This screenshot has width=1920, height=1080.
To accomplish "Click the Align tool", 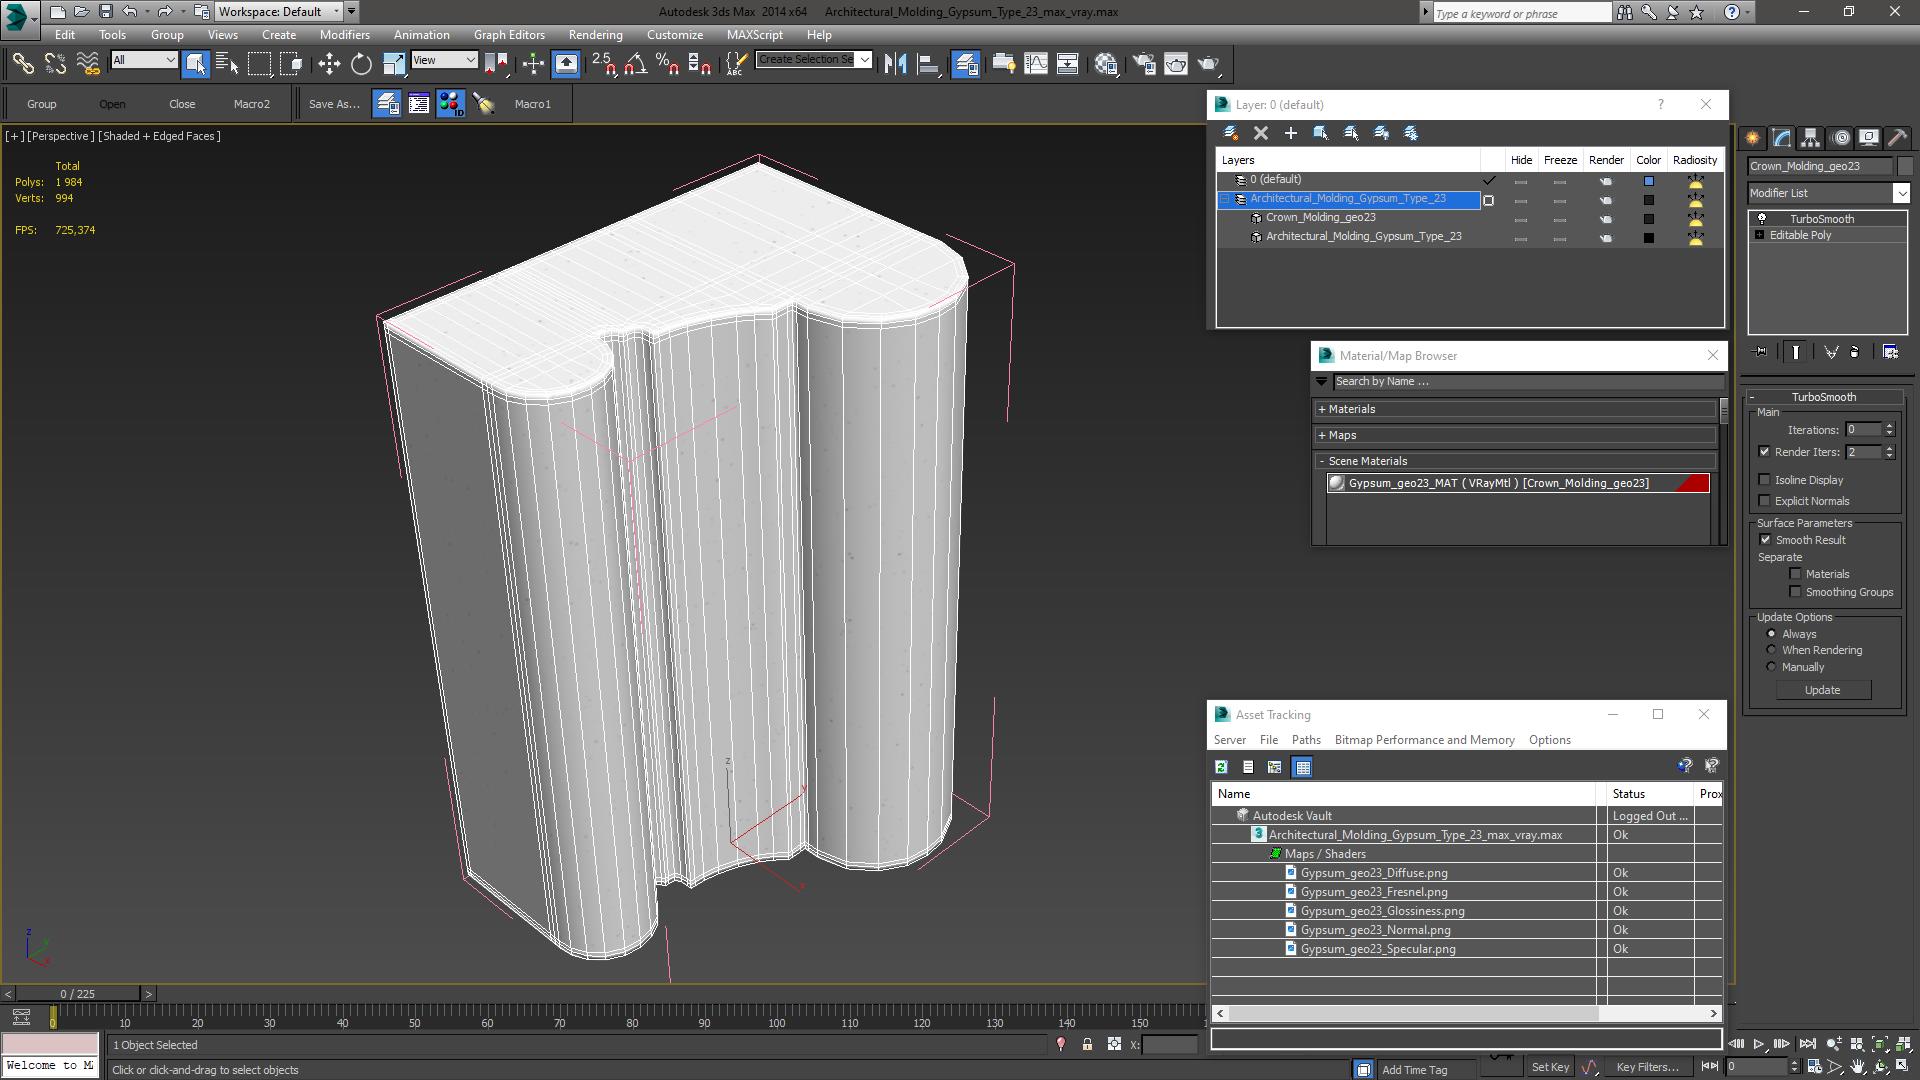I will point(928,64).
